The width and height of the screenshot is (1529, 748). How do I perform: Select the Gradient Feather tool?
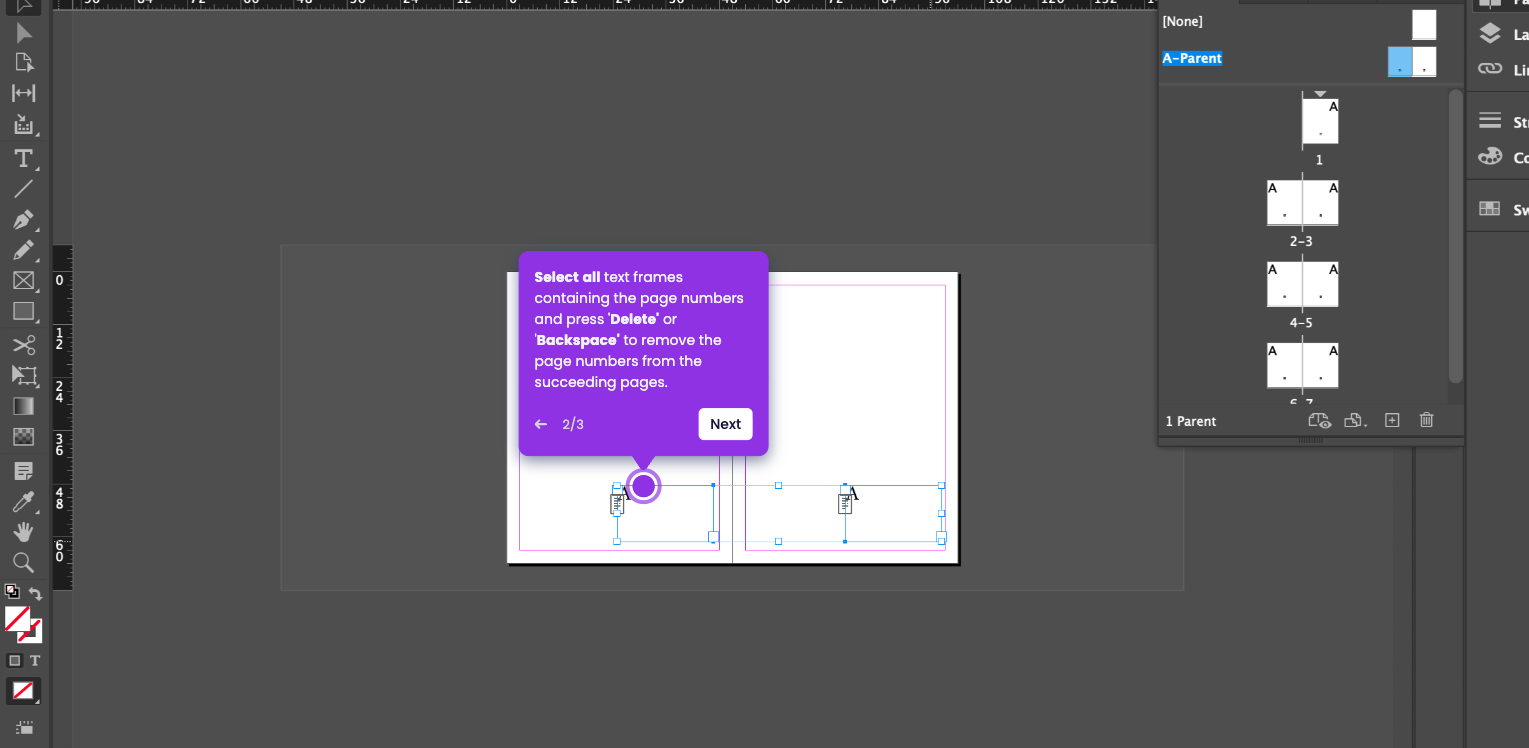coord(23,437)
